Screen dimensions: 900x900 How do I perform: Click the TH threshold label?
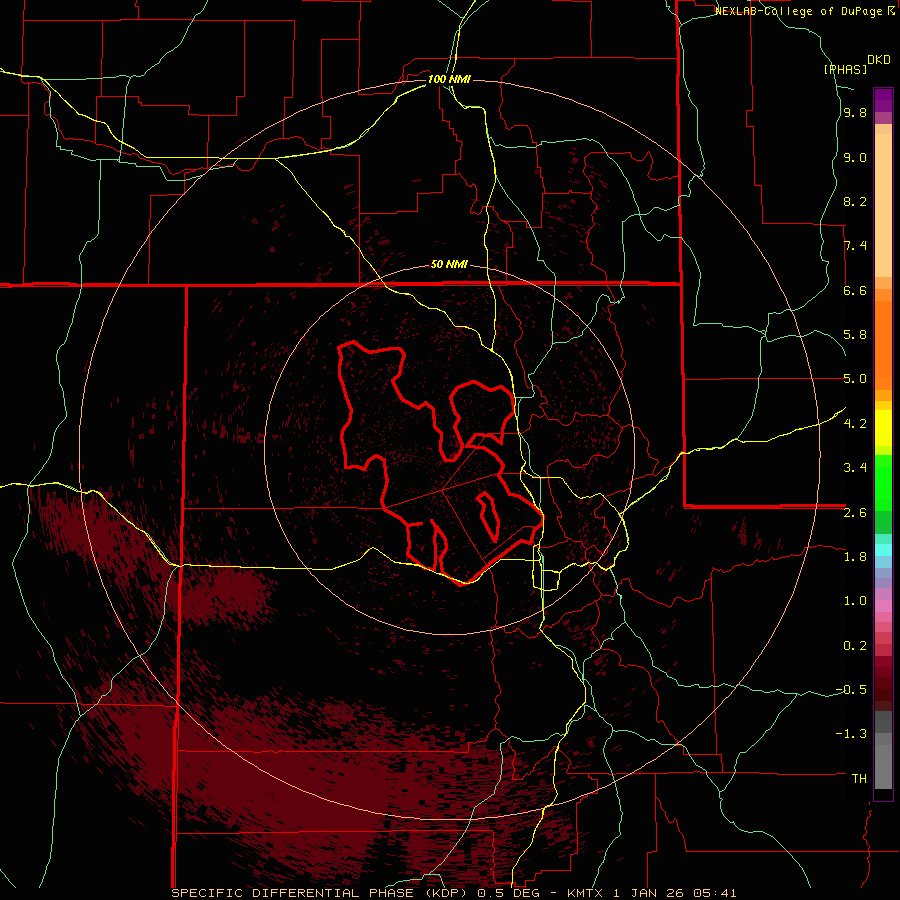(859, 779)
